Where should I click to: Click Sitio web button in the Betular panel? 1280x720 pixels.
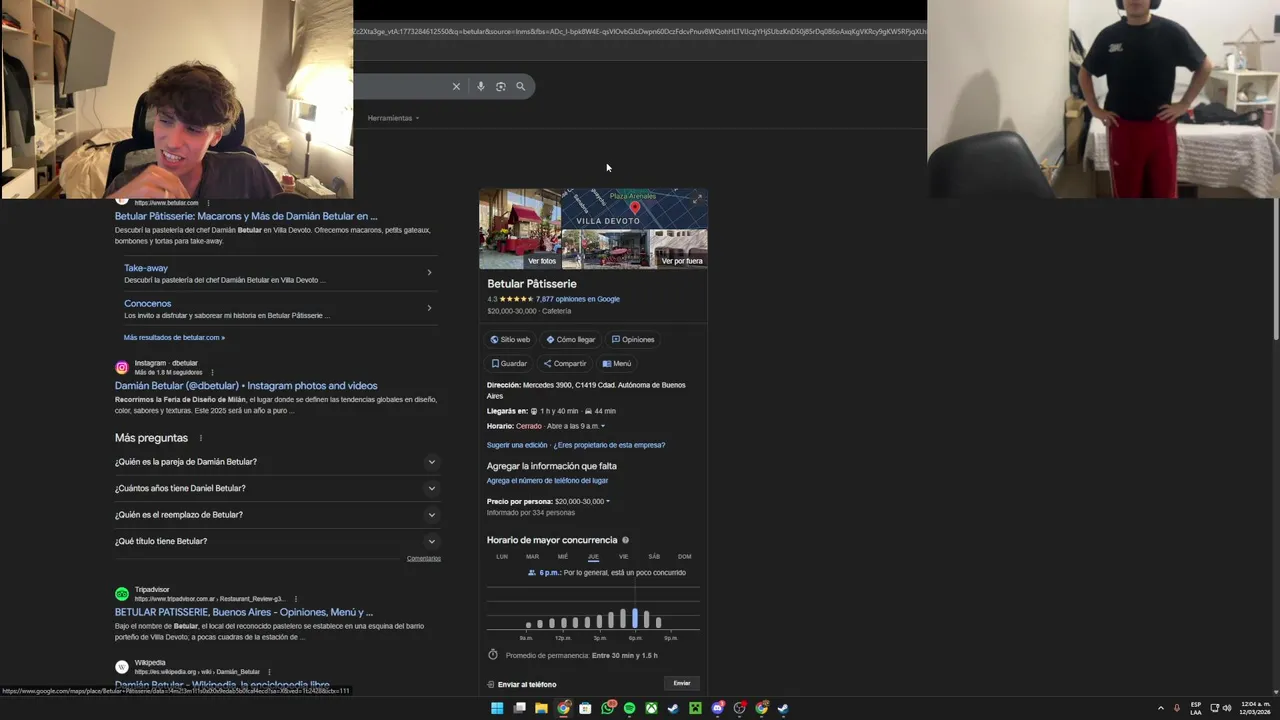pos(510,339)
